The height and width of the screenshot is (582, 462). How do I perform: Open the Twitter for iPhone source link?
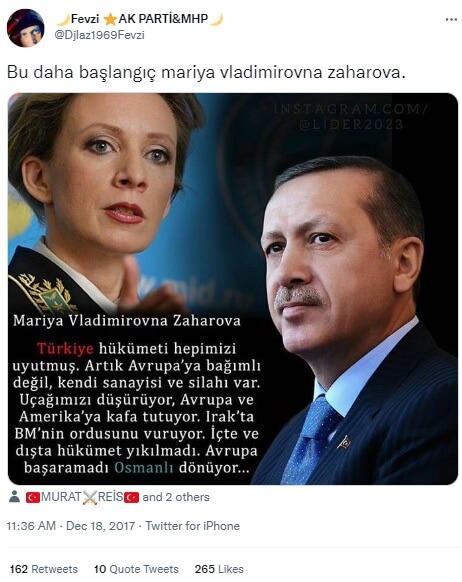coord(192,526)
